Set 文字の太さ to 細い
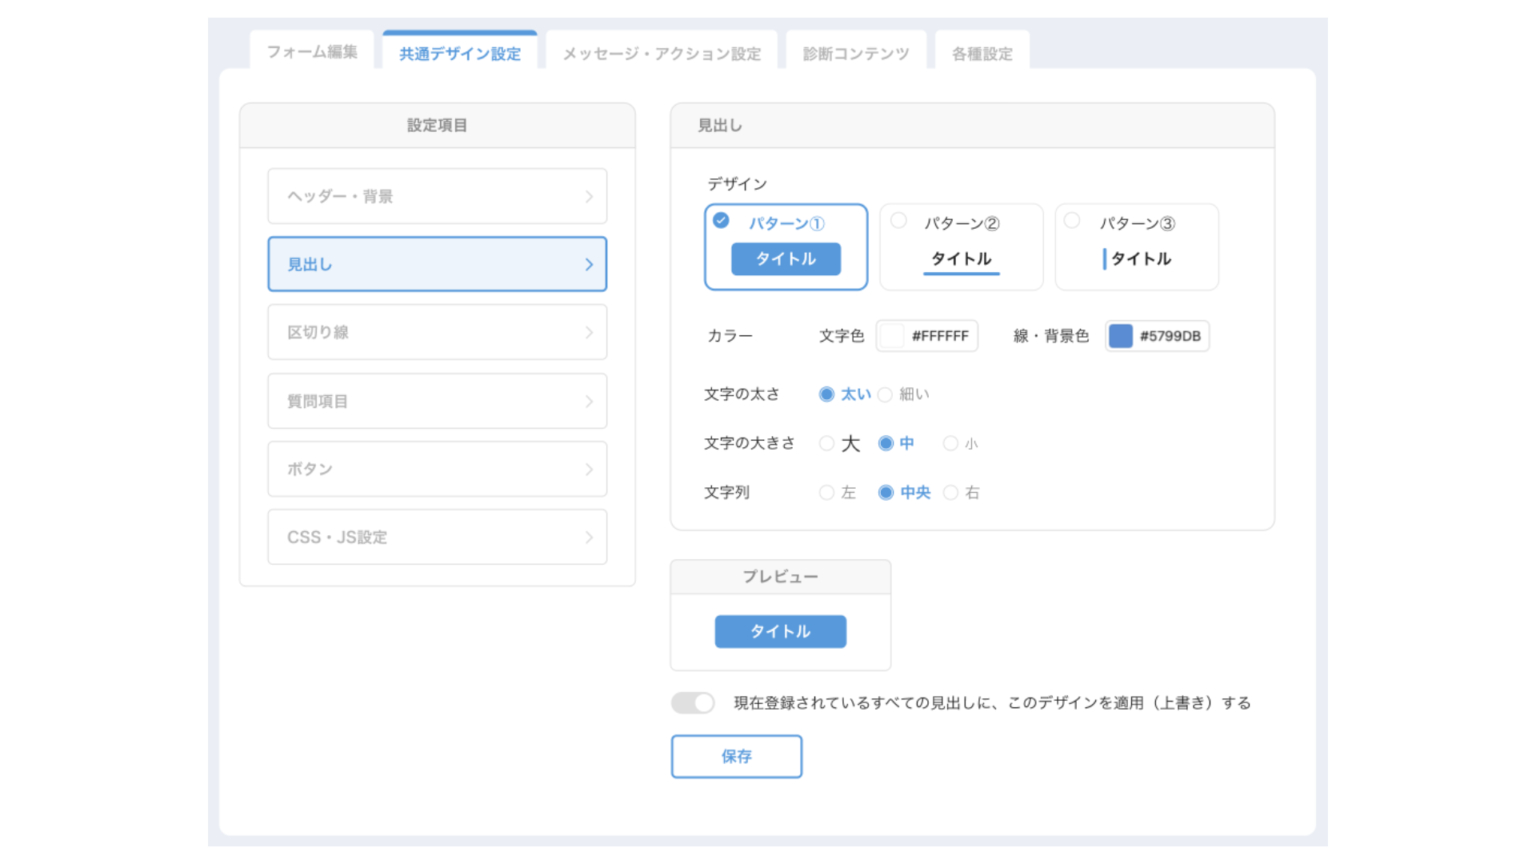The width and height of the screenshot is (1536, 864). pos(885,395)
